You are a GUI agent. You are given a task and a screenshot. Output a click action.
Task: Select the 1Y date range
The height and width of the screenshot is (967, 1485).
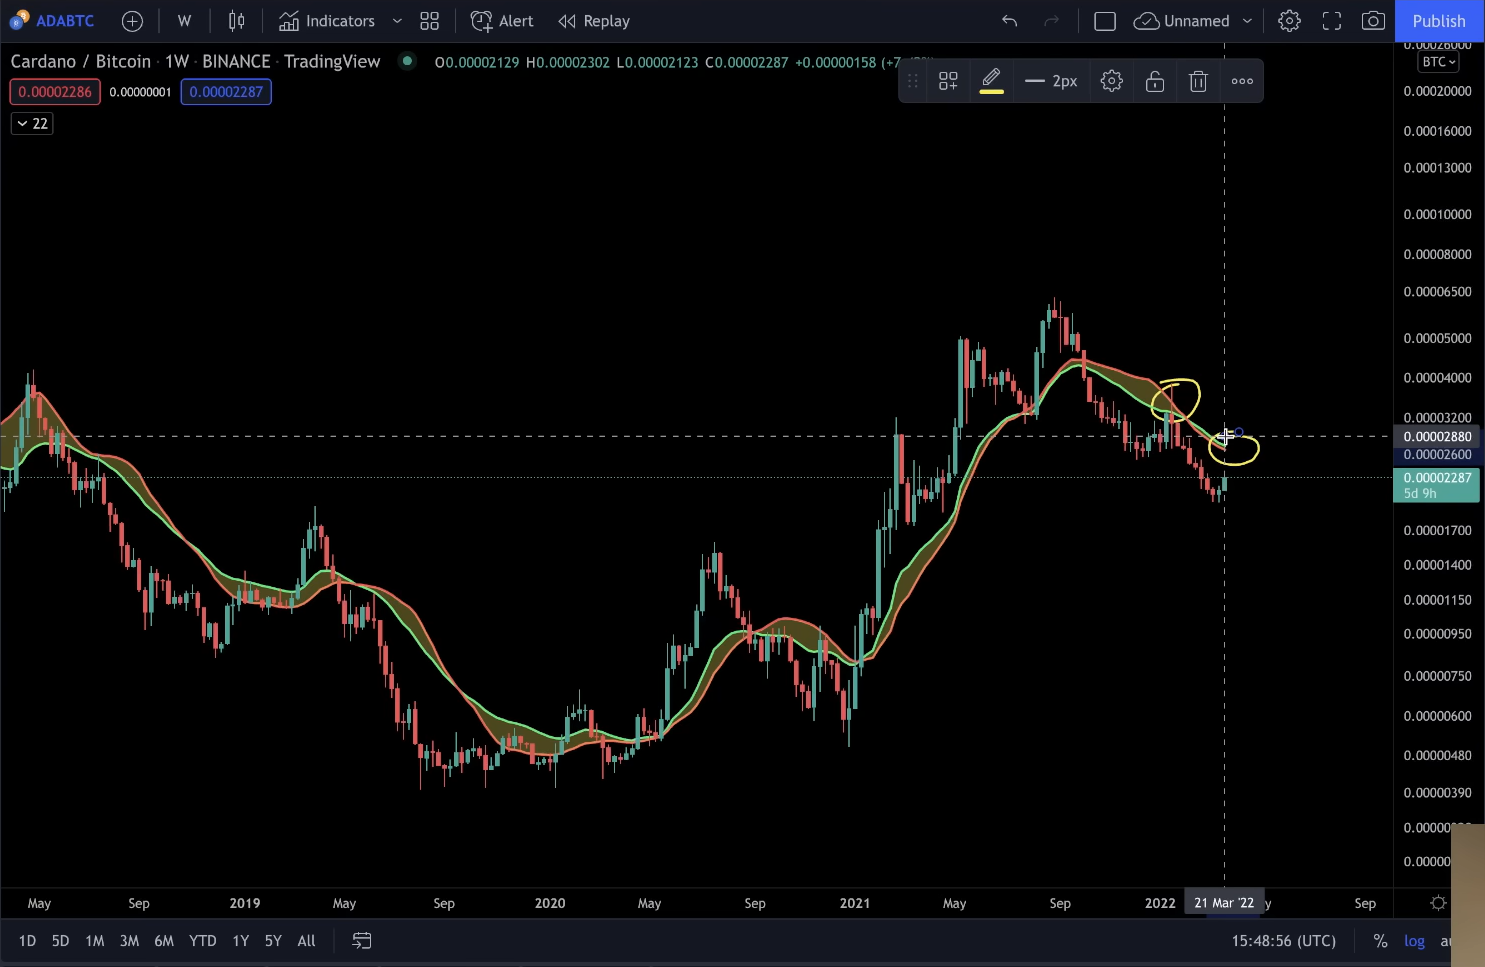240,941
